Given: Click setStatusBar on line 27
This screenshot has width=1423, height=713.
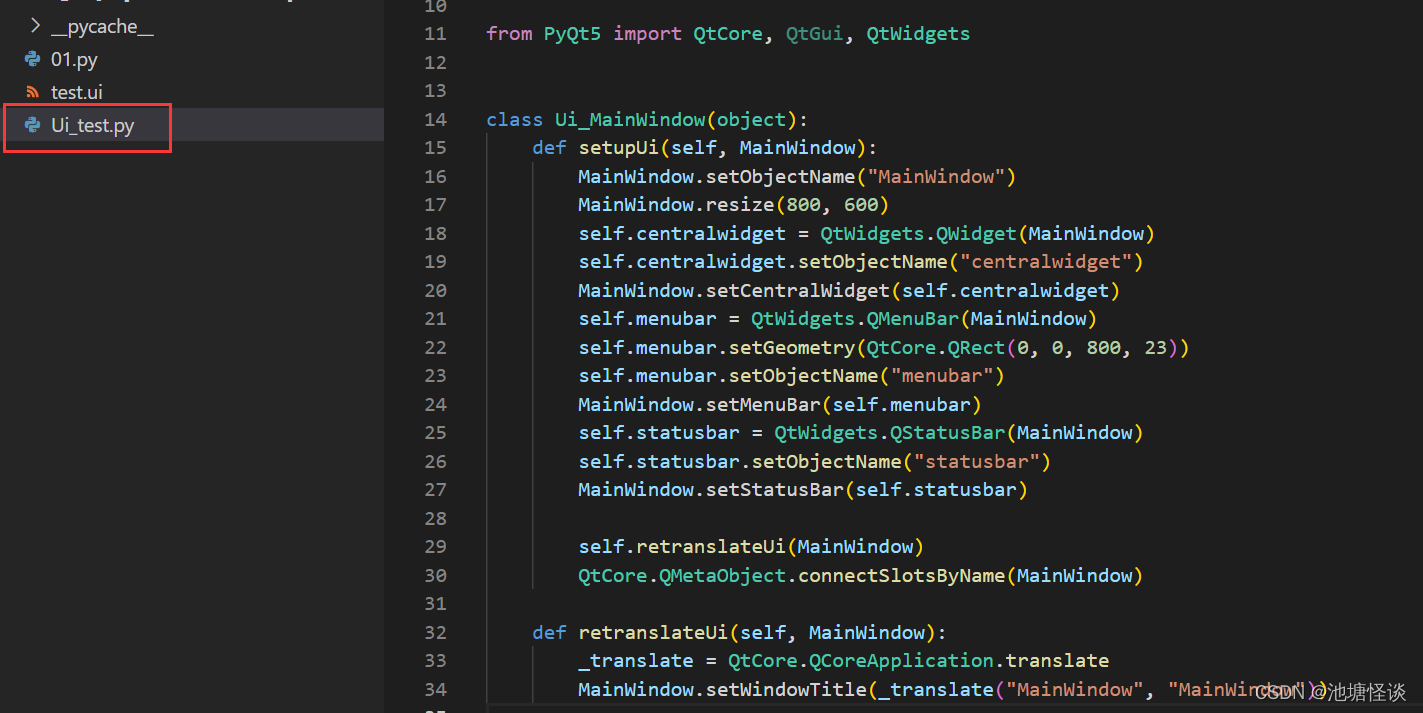Looking at the screenshot, I should tap(774, 490).
